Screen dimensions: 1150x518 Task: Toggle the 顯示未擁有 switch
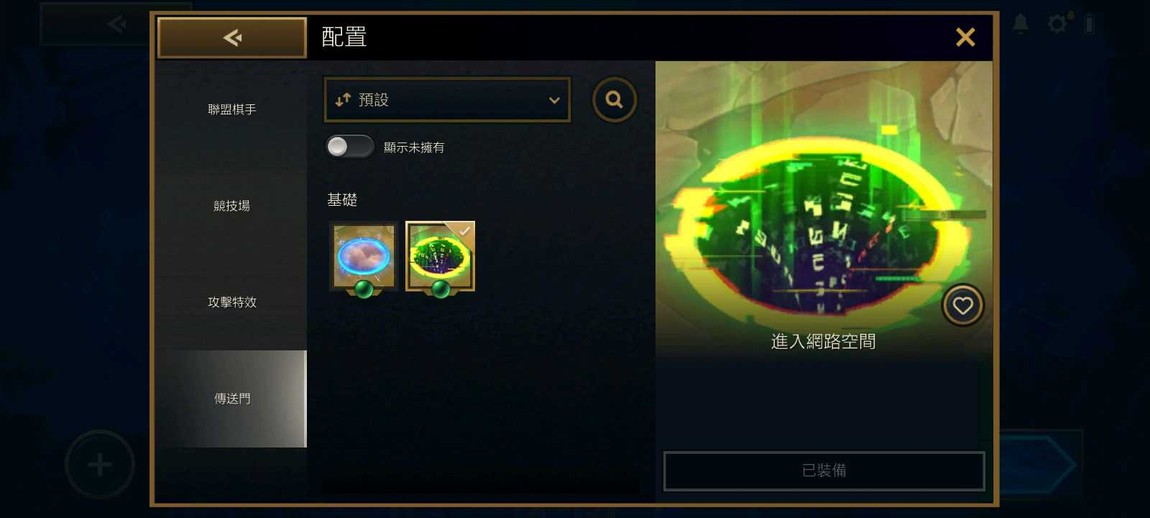click(x=350, y=147)
